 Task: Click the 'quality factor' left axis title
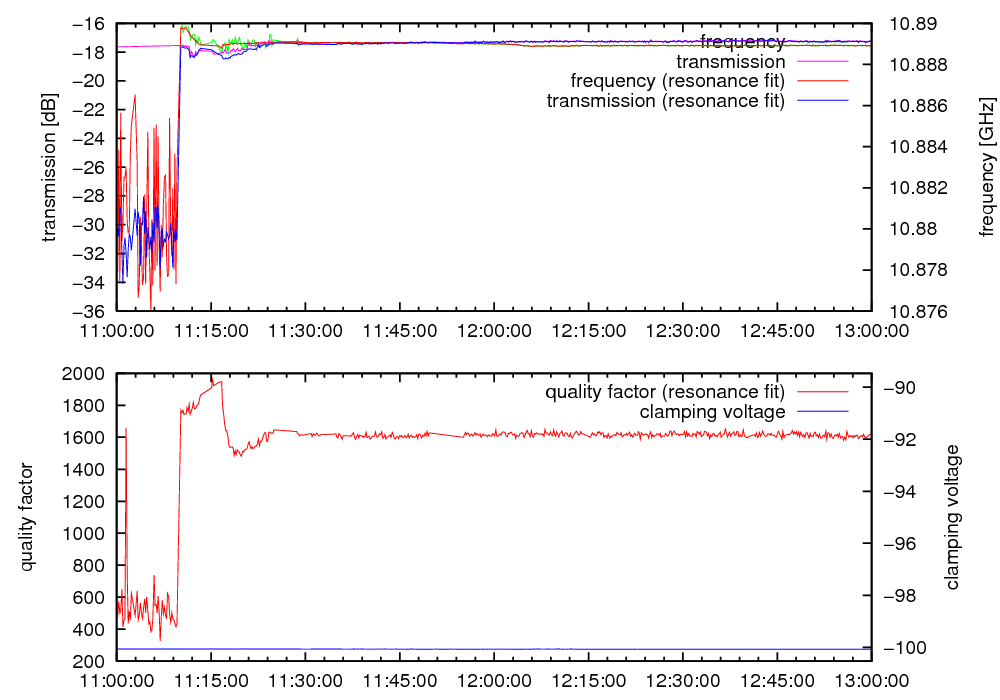coord(28,517)
